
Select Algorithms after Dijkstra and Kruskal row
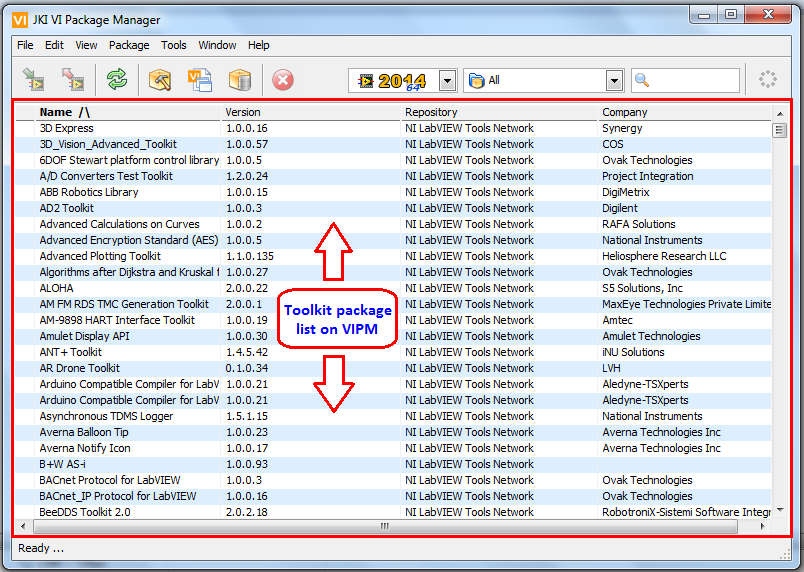click(x=393, y=272)
